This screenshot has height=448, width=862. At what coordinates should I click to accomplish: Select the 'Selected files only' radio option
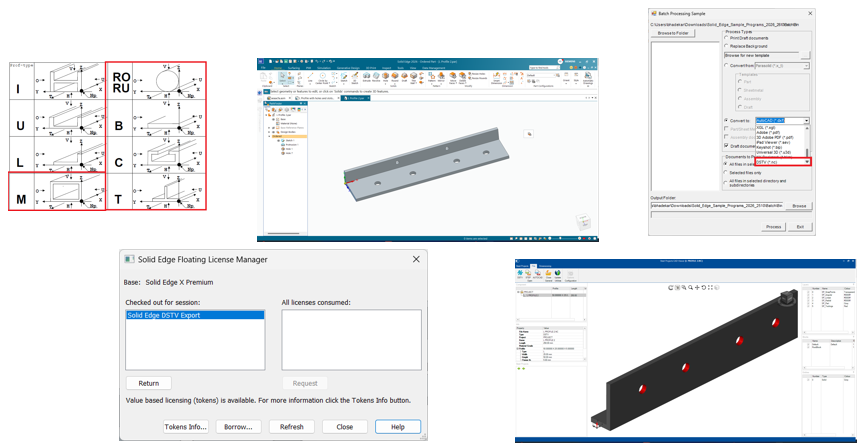pyautogui.click(x=727, y=172)
